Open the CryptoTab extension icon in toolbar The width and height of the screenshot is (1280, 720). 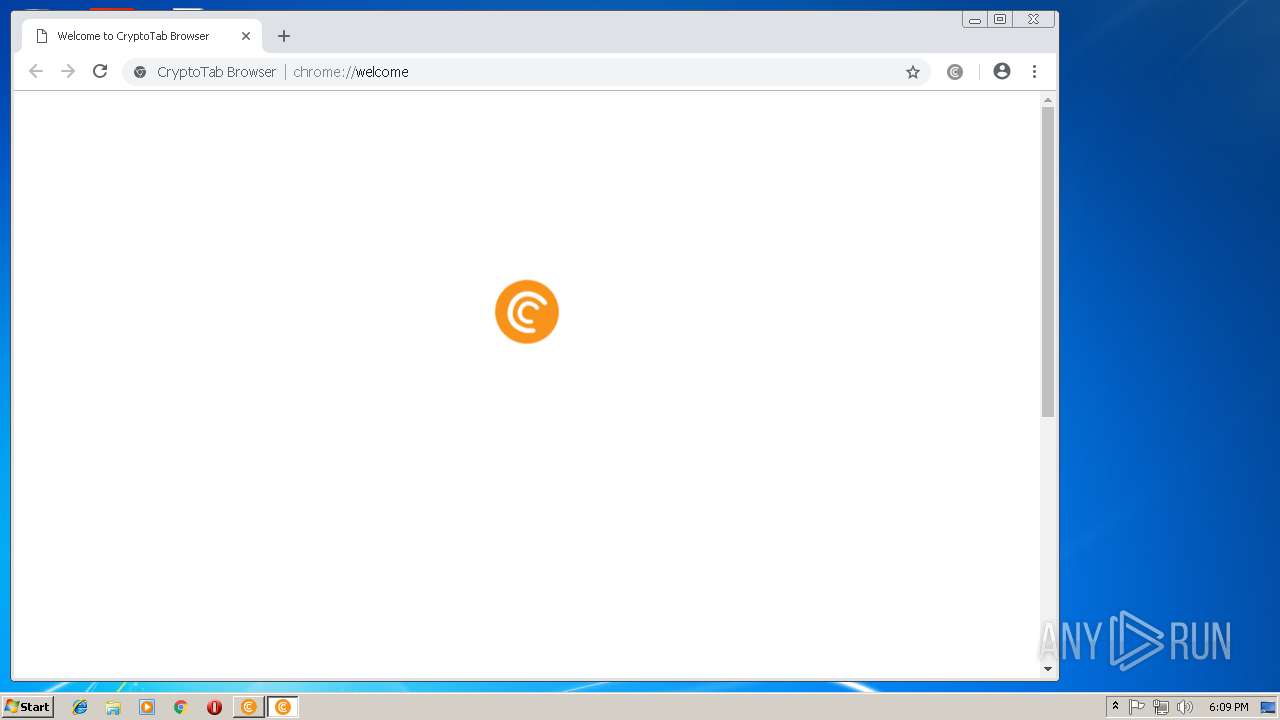tap(955, 72)
